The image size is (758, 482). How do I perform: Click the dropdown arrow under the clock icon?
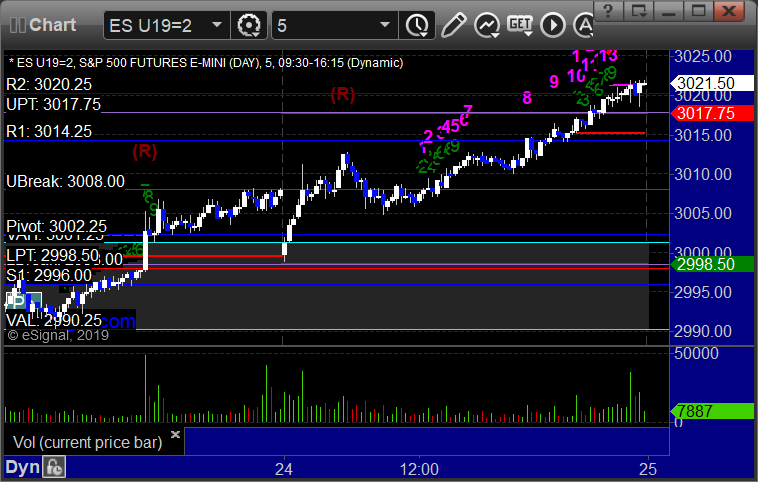click(x=423, y=35)
